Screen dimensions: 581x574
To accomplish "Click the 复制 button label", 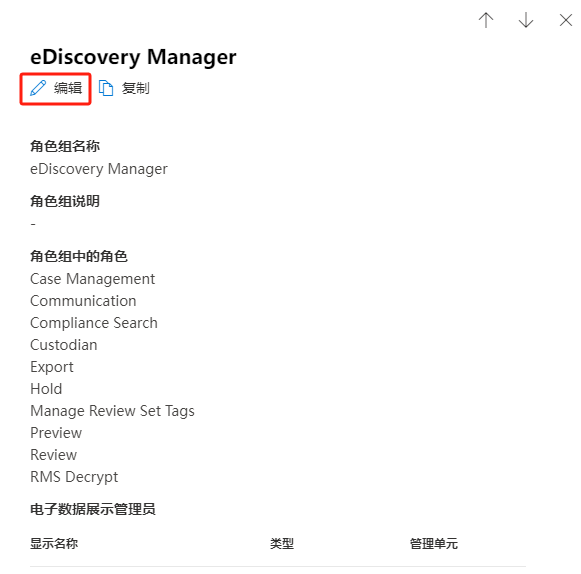I will tap(136, 88).
